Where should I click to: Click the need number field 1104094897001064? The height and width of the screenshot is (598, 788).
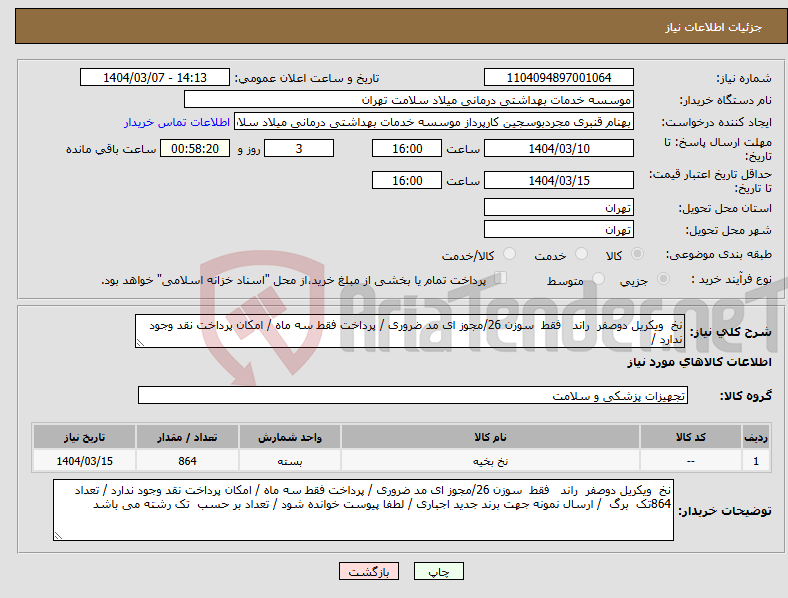click(x=558, y=77)
